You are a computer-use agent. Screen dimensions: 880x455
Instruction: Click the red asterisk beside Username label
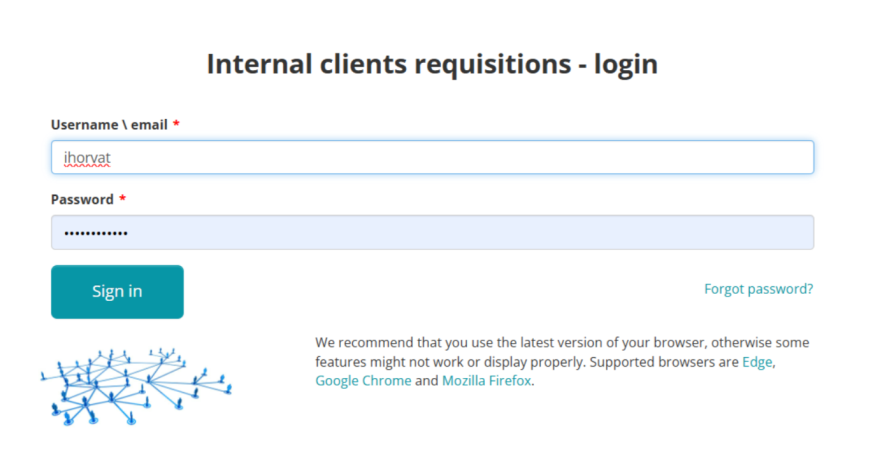[x=176, y=125]
